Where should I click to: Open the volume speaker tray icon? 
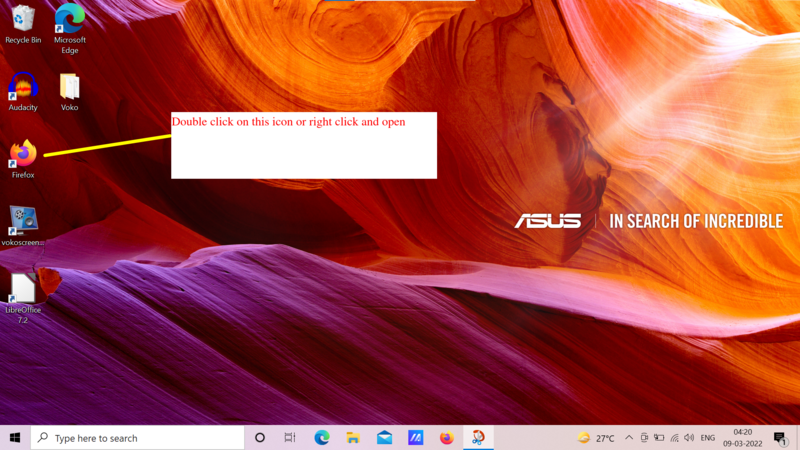click(689, 438)
